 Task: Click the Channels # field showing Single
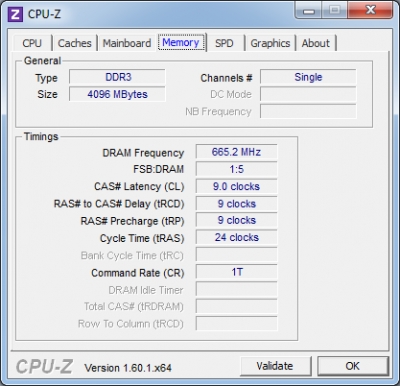point(308,77)
